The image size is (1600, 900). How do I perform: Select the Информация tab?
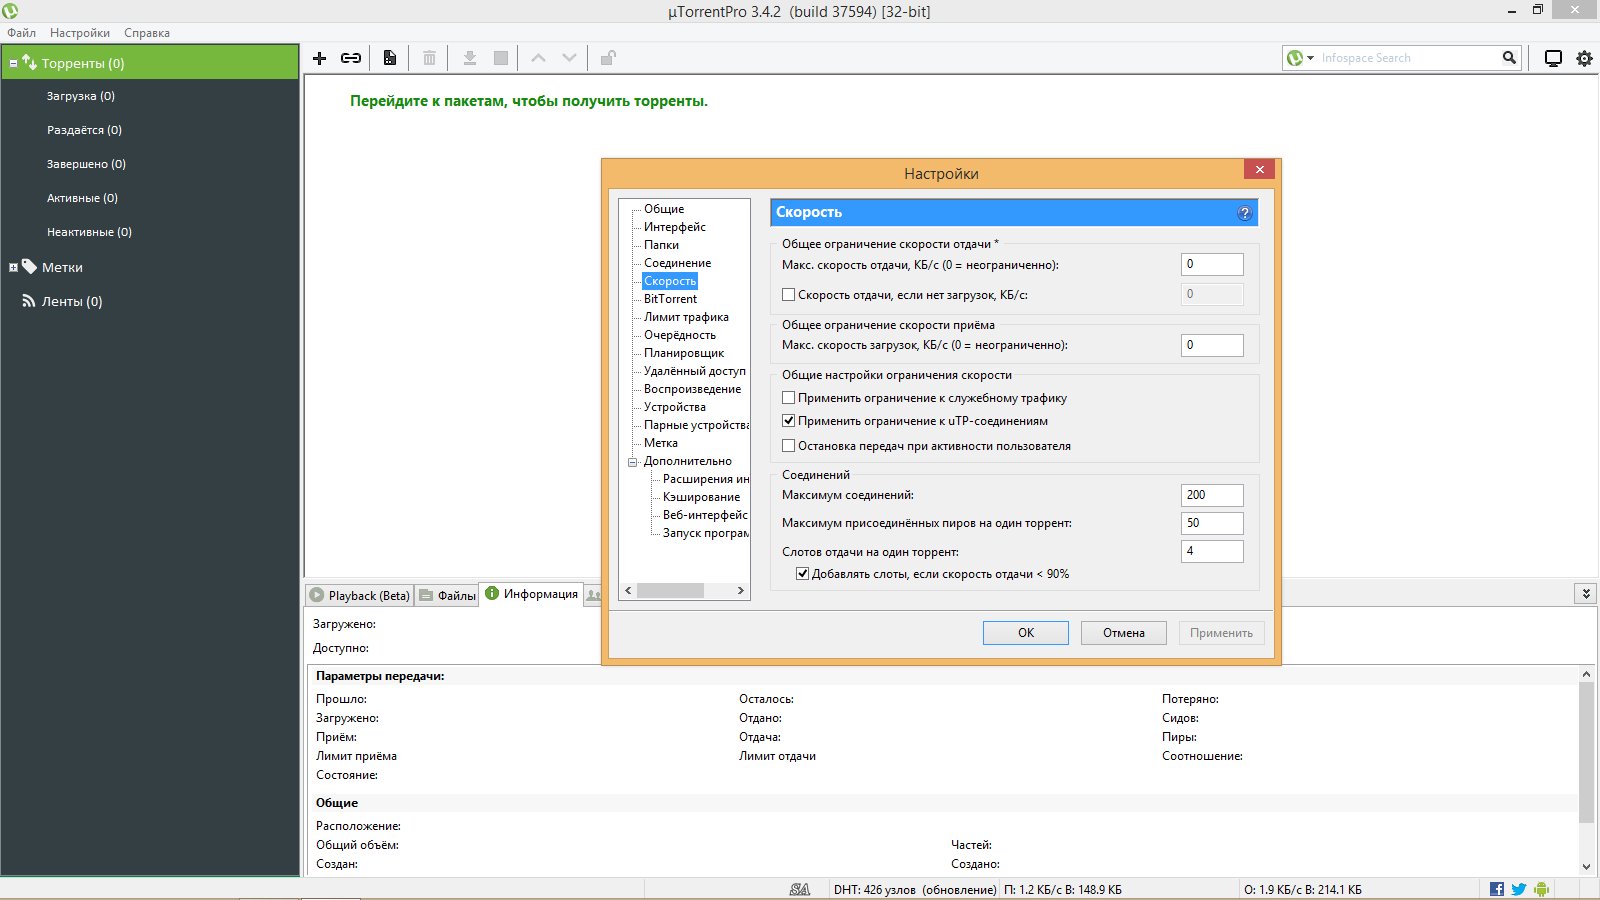(x=531, y=594)
